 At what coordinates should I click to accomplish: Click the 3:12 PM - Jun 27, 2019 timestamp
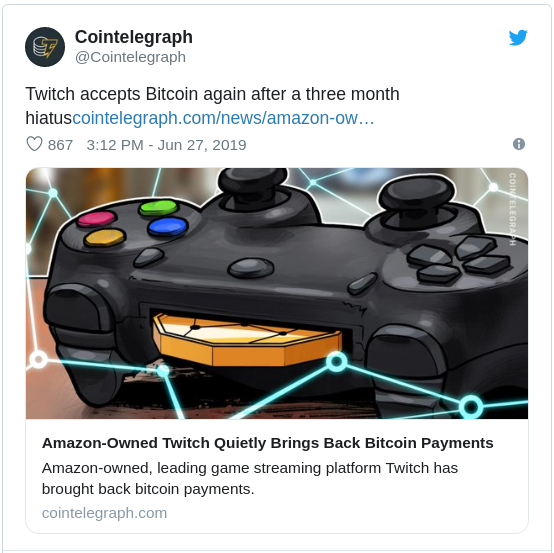point(166,145)
